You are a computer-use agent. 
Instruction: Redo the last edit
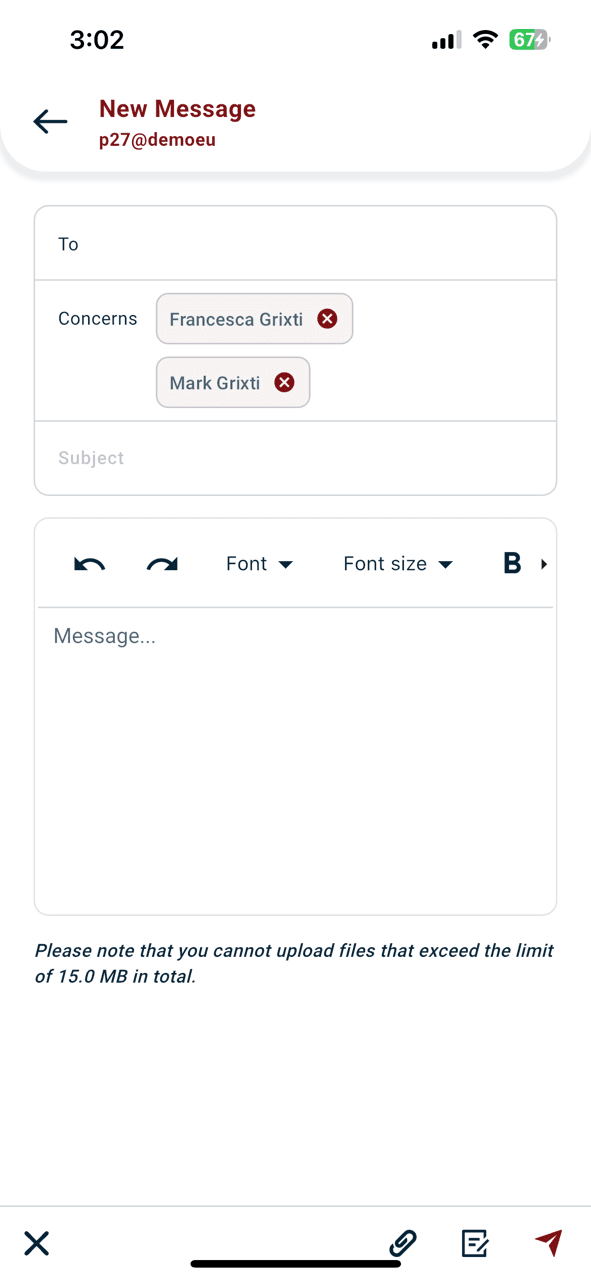coord(162,564)
